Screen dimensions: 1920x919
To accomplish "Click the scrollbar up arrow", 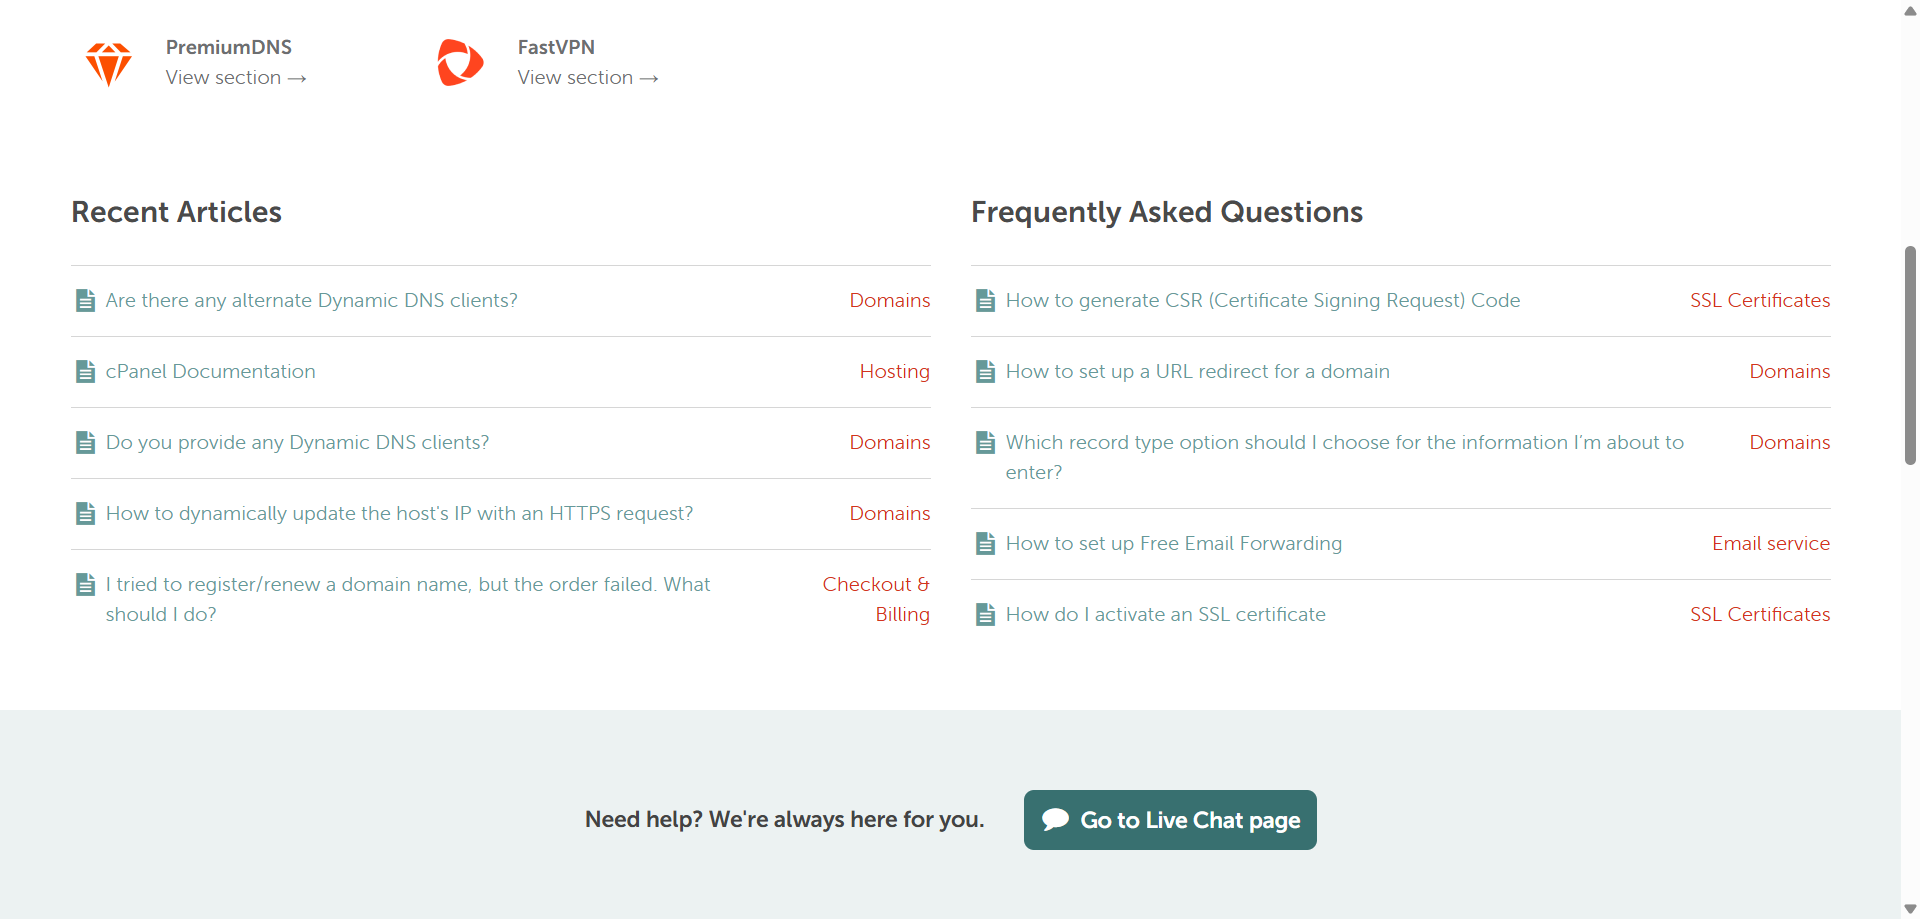I will coord(1910,11).
